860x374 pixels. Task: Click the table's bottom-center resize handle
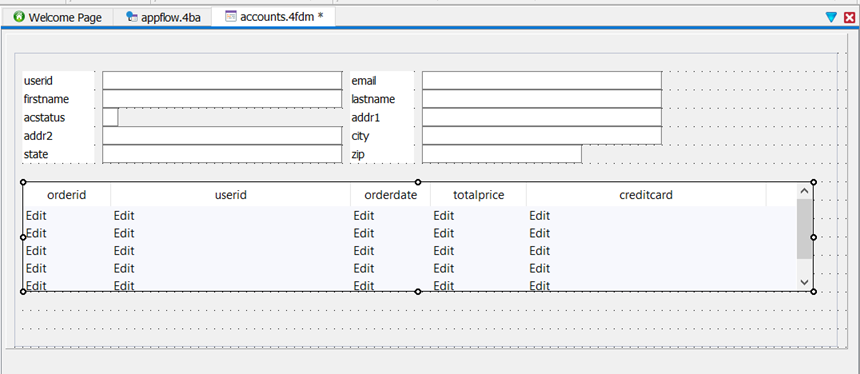click(418, 292)
